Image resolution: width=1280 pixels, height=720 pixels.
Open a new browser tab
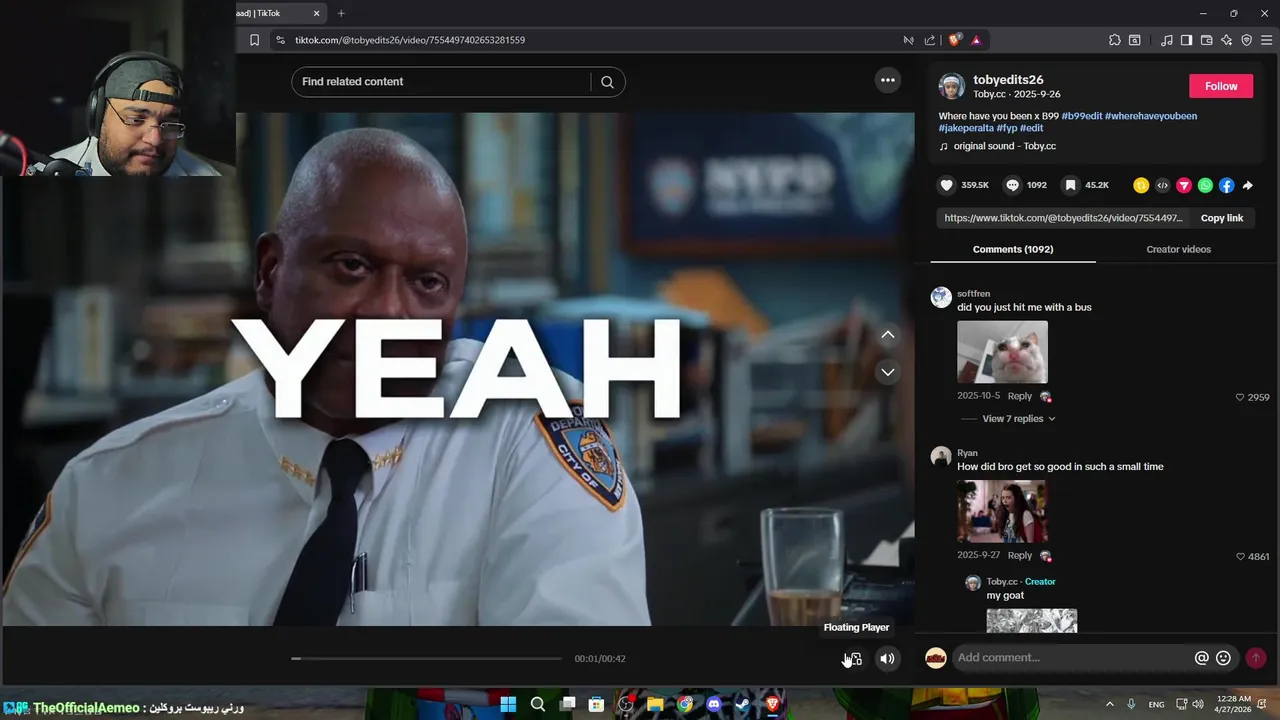[x=341, y=13]
